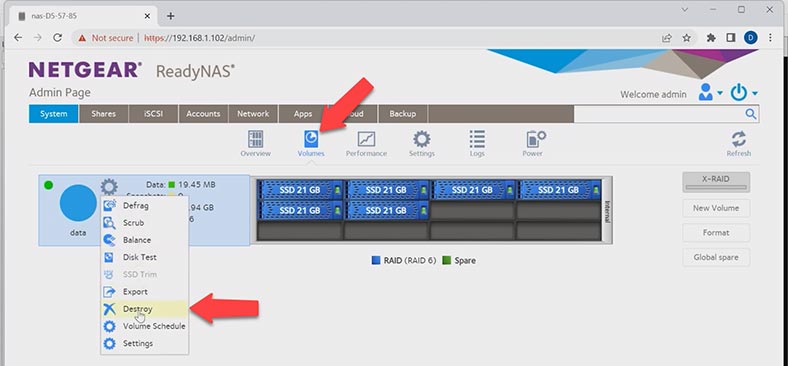Expand the power button dropdown arrow
788x366 pixels.
[754, 93]
